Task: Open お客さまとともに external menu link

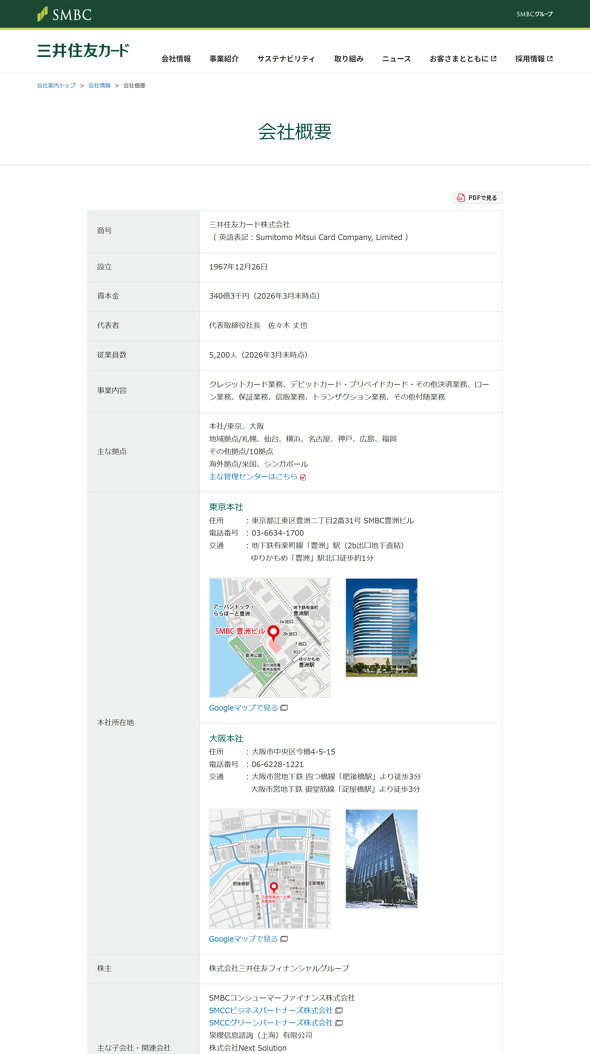Action: pos(463,58)
